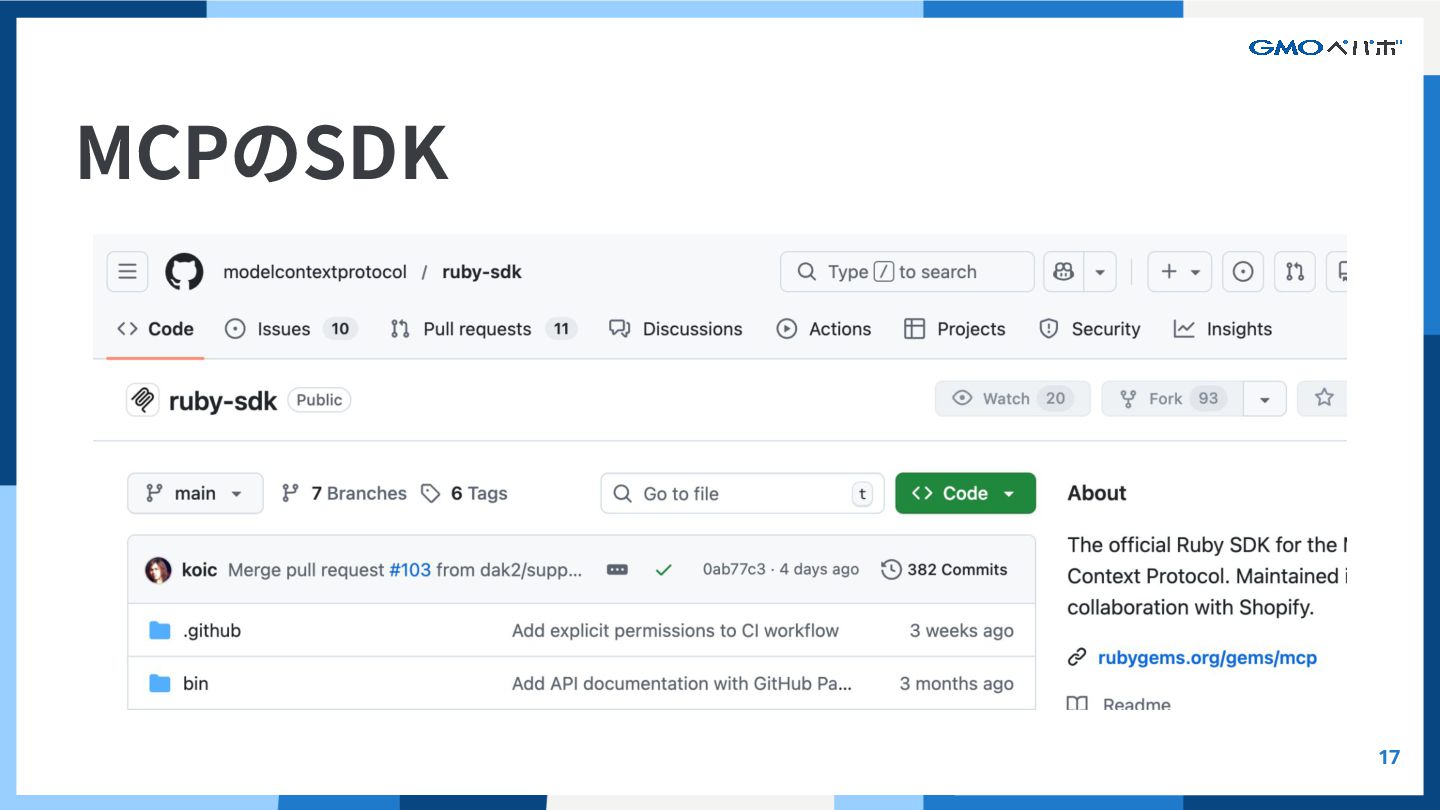Click the bin folder icon
The image size is (1440, 810).
pos(160,683)
